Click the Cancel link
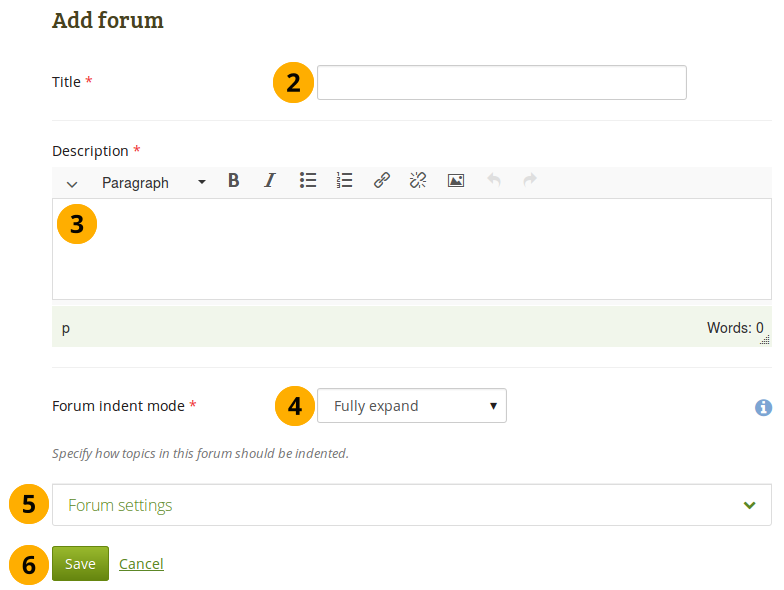The width and height of the screenshot is (784, 590). [141, 564]
